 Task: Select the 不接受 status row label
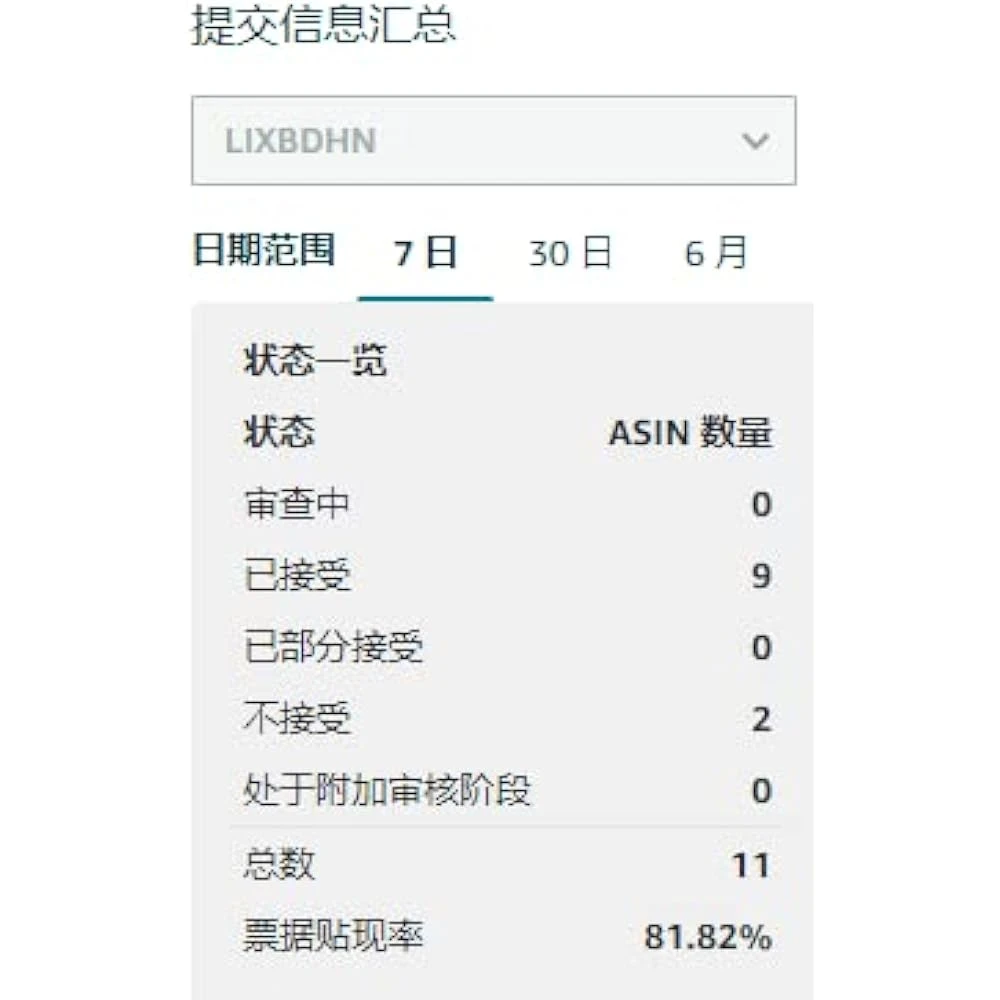pyautogui.click(x=297, y=720)
